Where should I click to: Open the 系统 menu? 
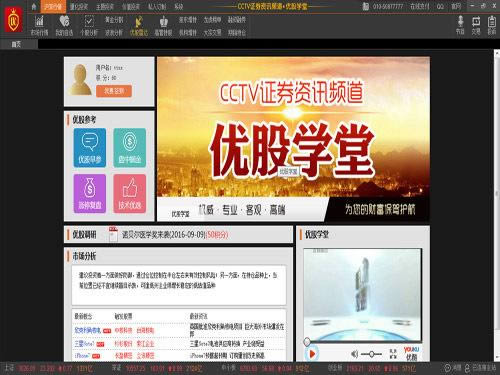tap(179, 6)
